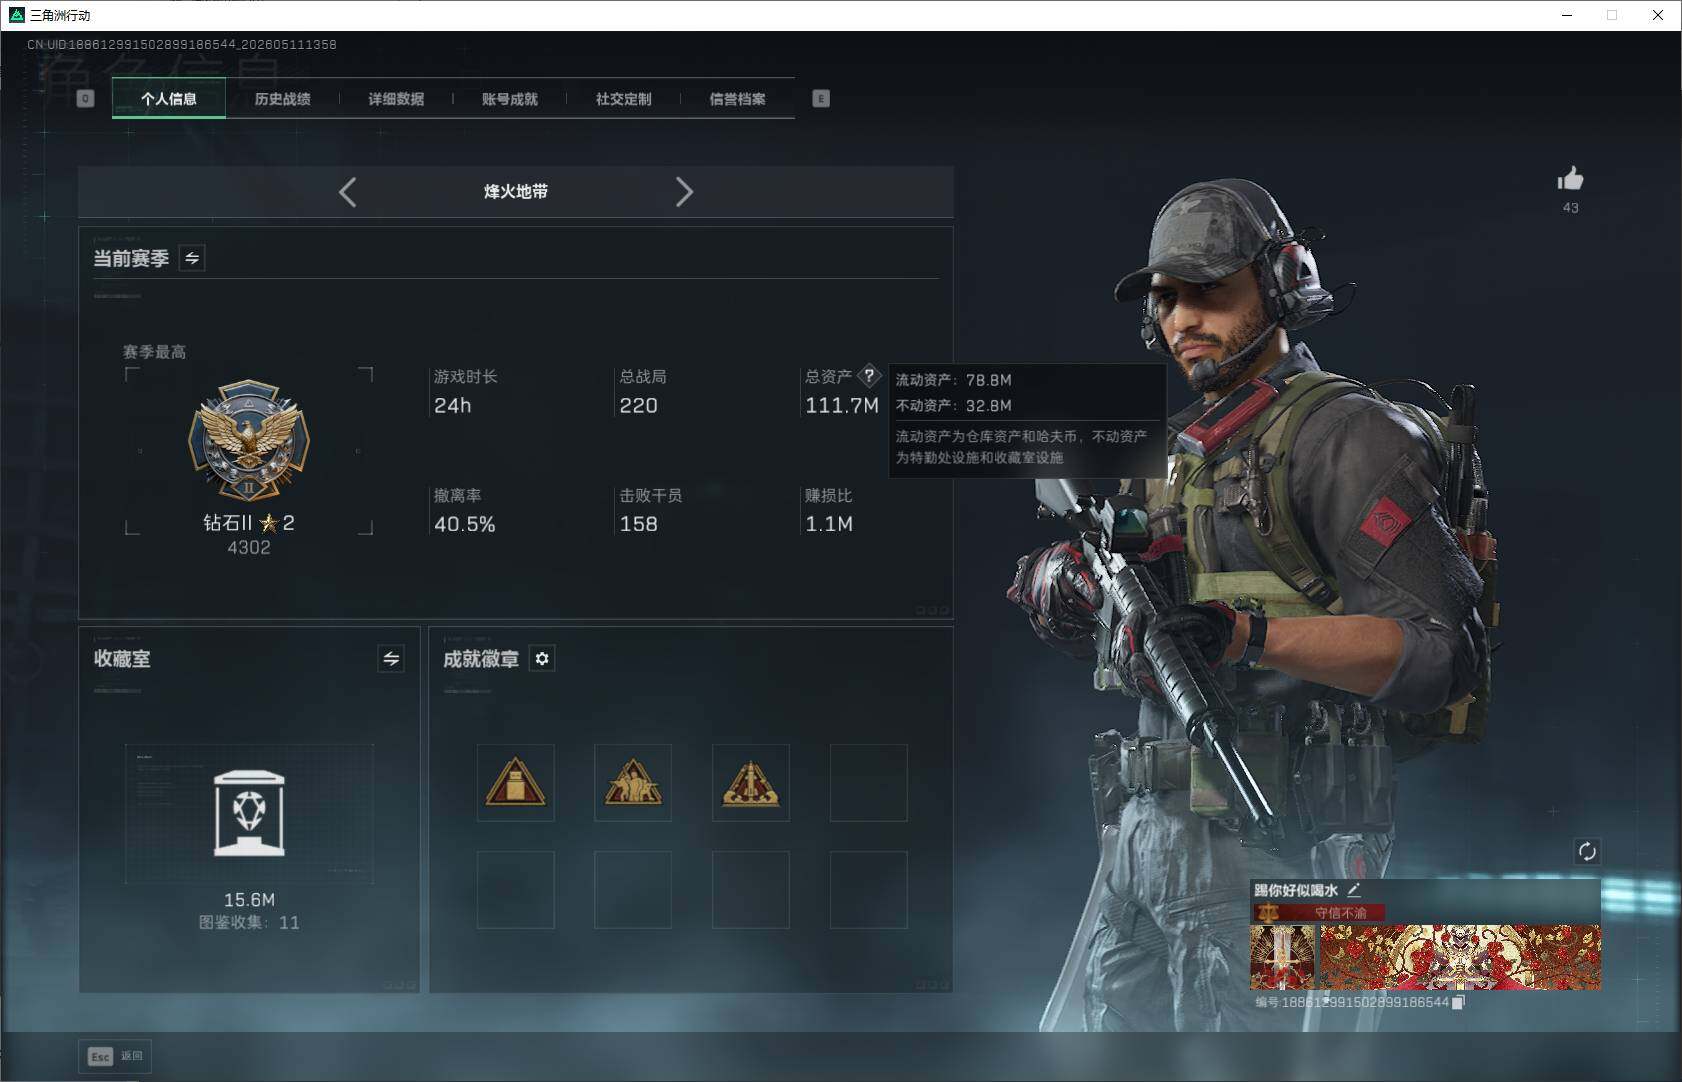Click the like count 43
This screenshot has height=1082, width=1682.
(1570, 208)
